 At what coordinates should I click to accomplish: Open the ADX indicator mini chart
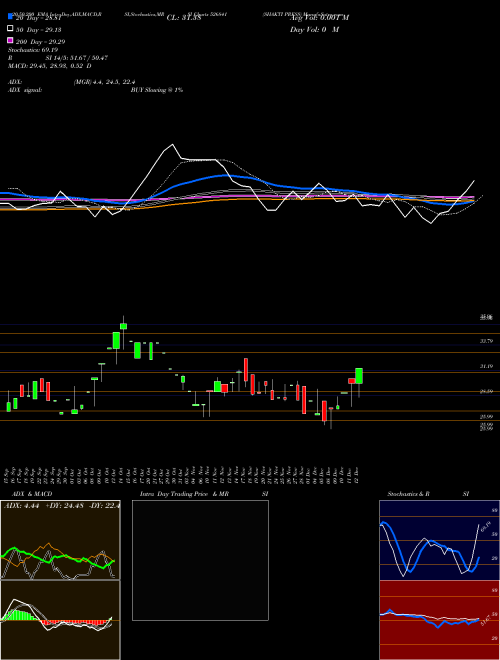[x=60, y=540]
